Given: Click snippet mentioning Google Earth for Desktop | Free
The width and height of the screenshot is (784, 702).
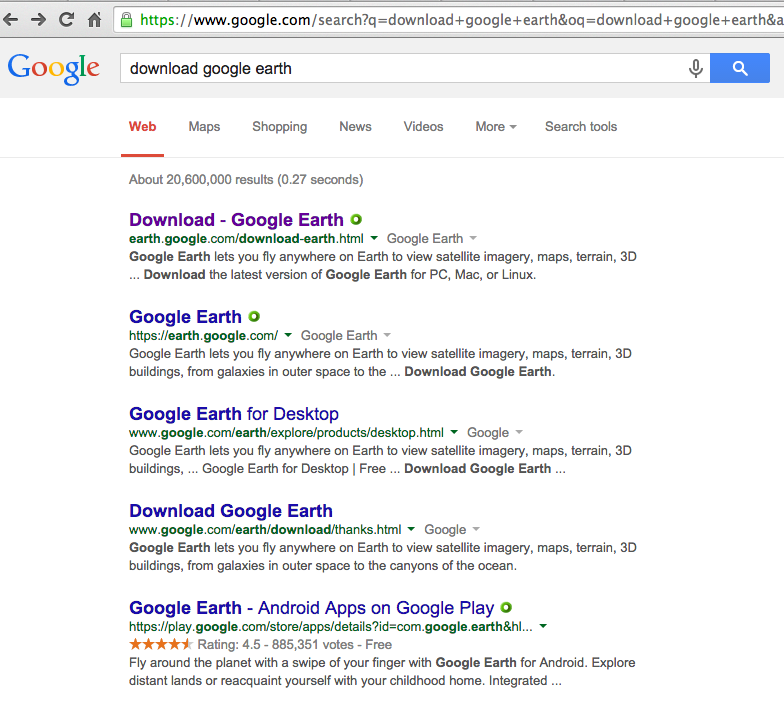Looking at the screenshot, I should coord(380,460).
